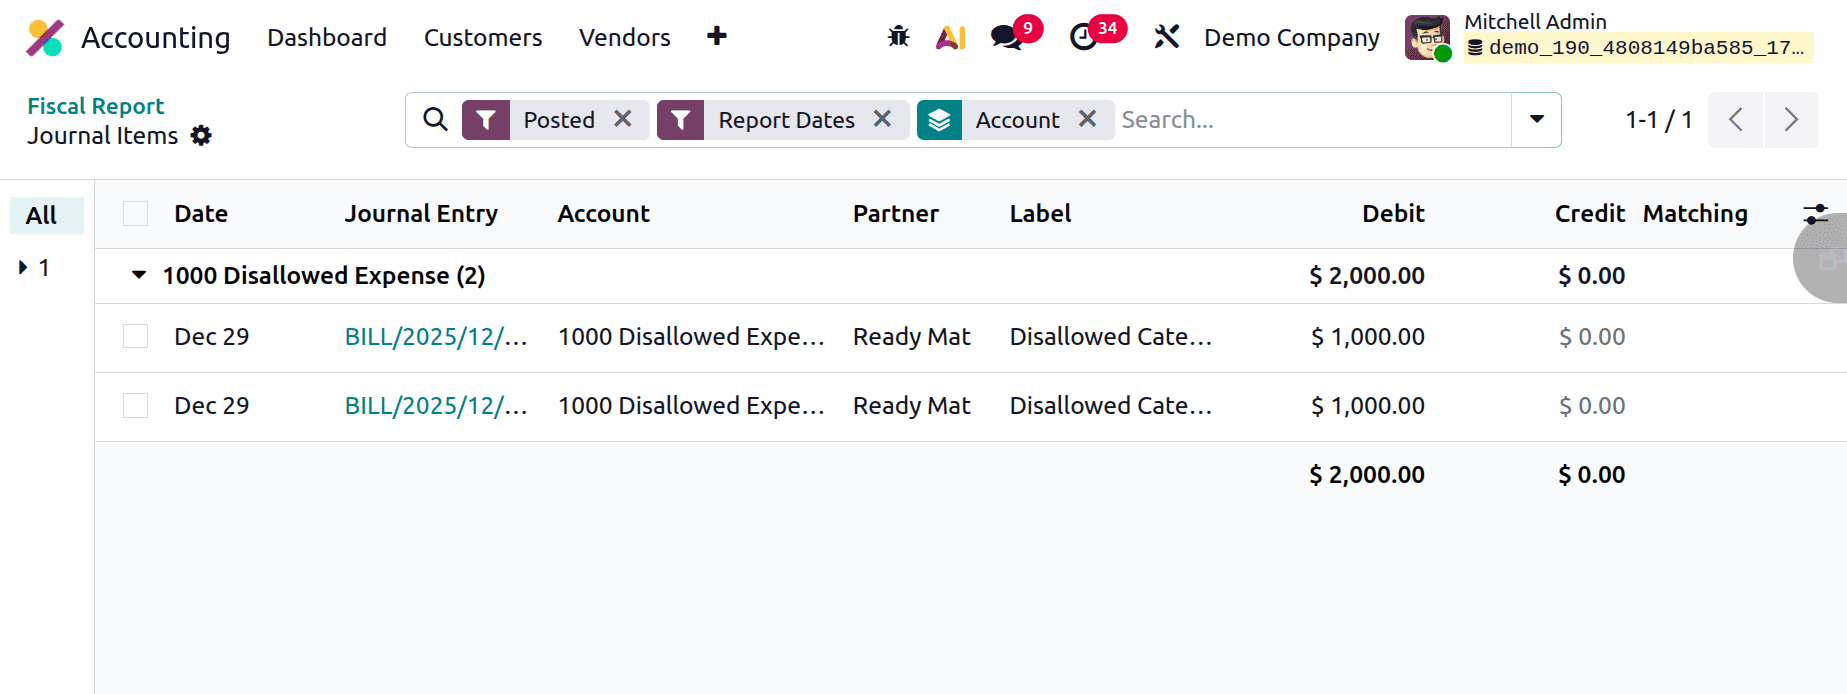
Task: Click first row Disallowed Cate… label
Action: [x=1111, y=337]
